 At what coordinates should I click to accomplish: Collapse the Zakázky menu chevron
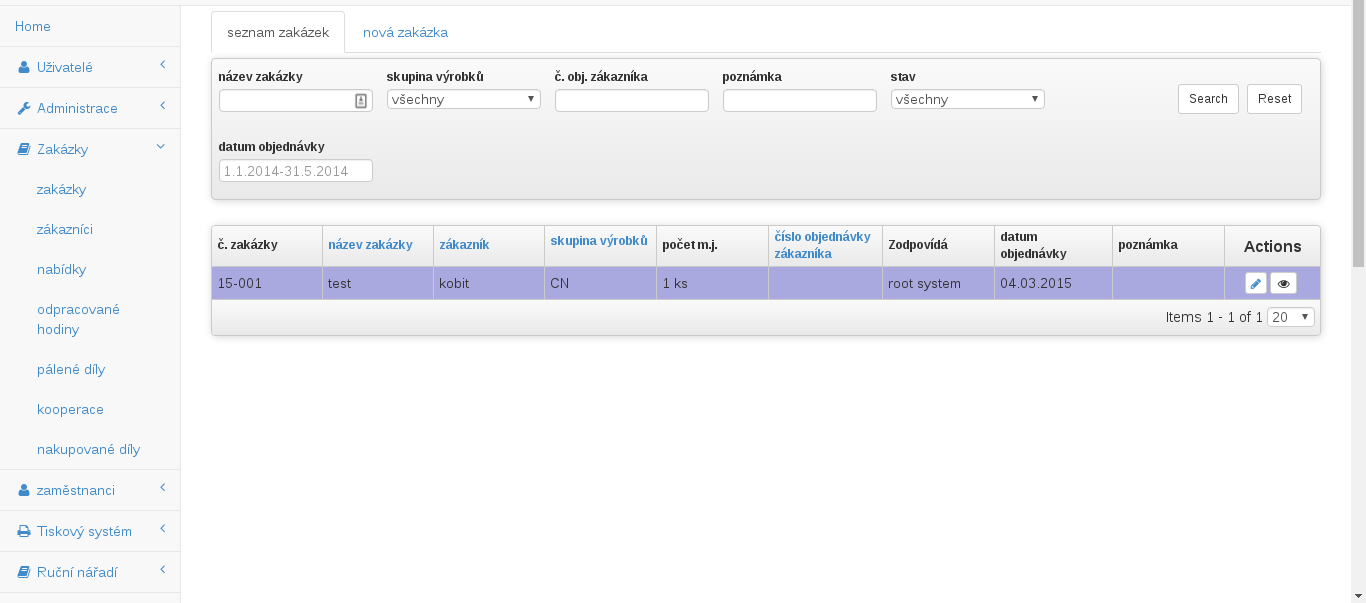point(161,147)
